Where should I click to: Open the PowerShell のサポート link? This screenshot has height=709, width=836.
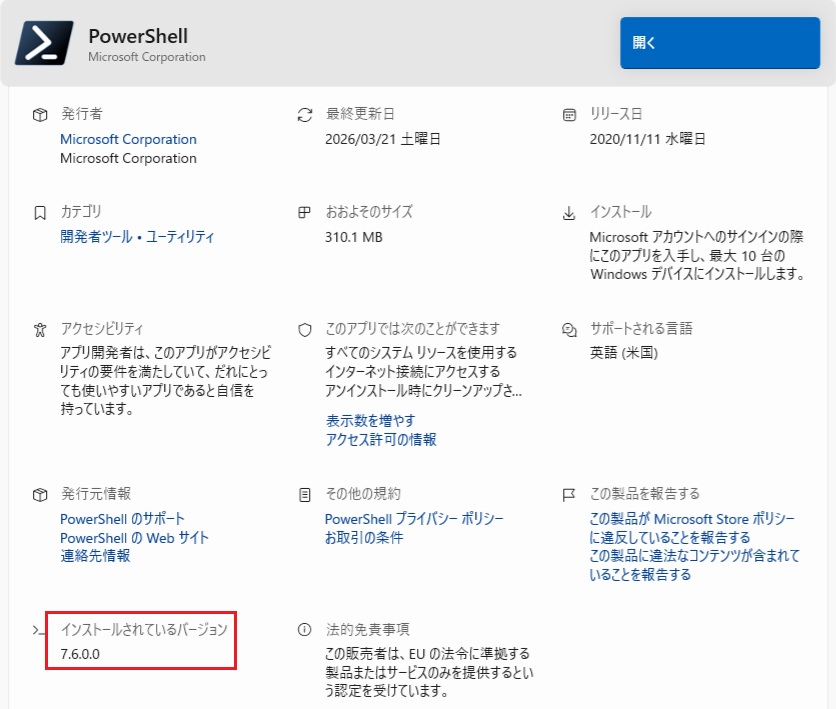coord(122,519)
